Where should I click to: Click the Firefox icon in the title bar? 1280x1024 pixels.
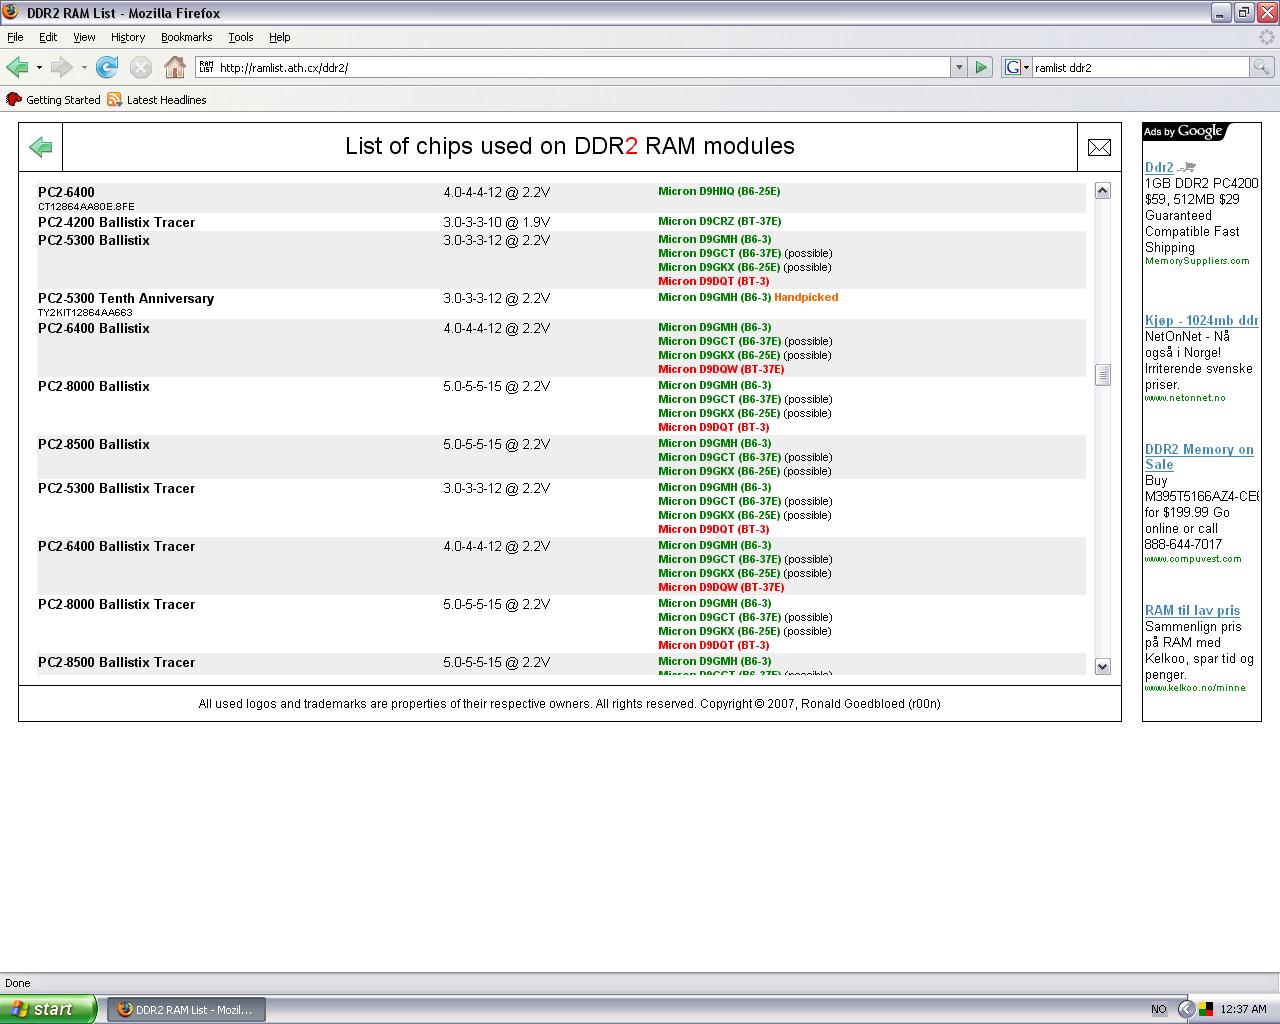click(11, 12)
